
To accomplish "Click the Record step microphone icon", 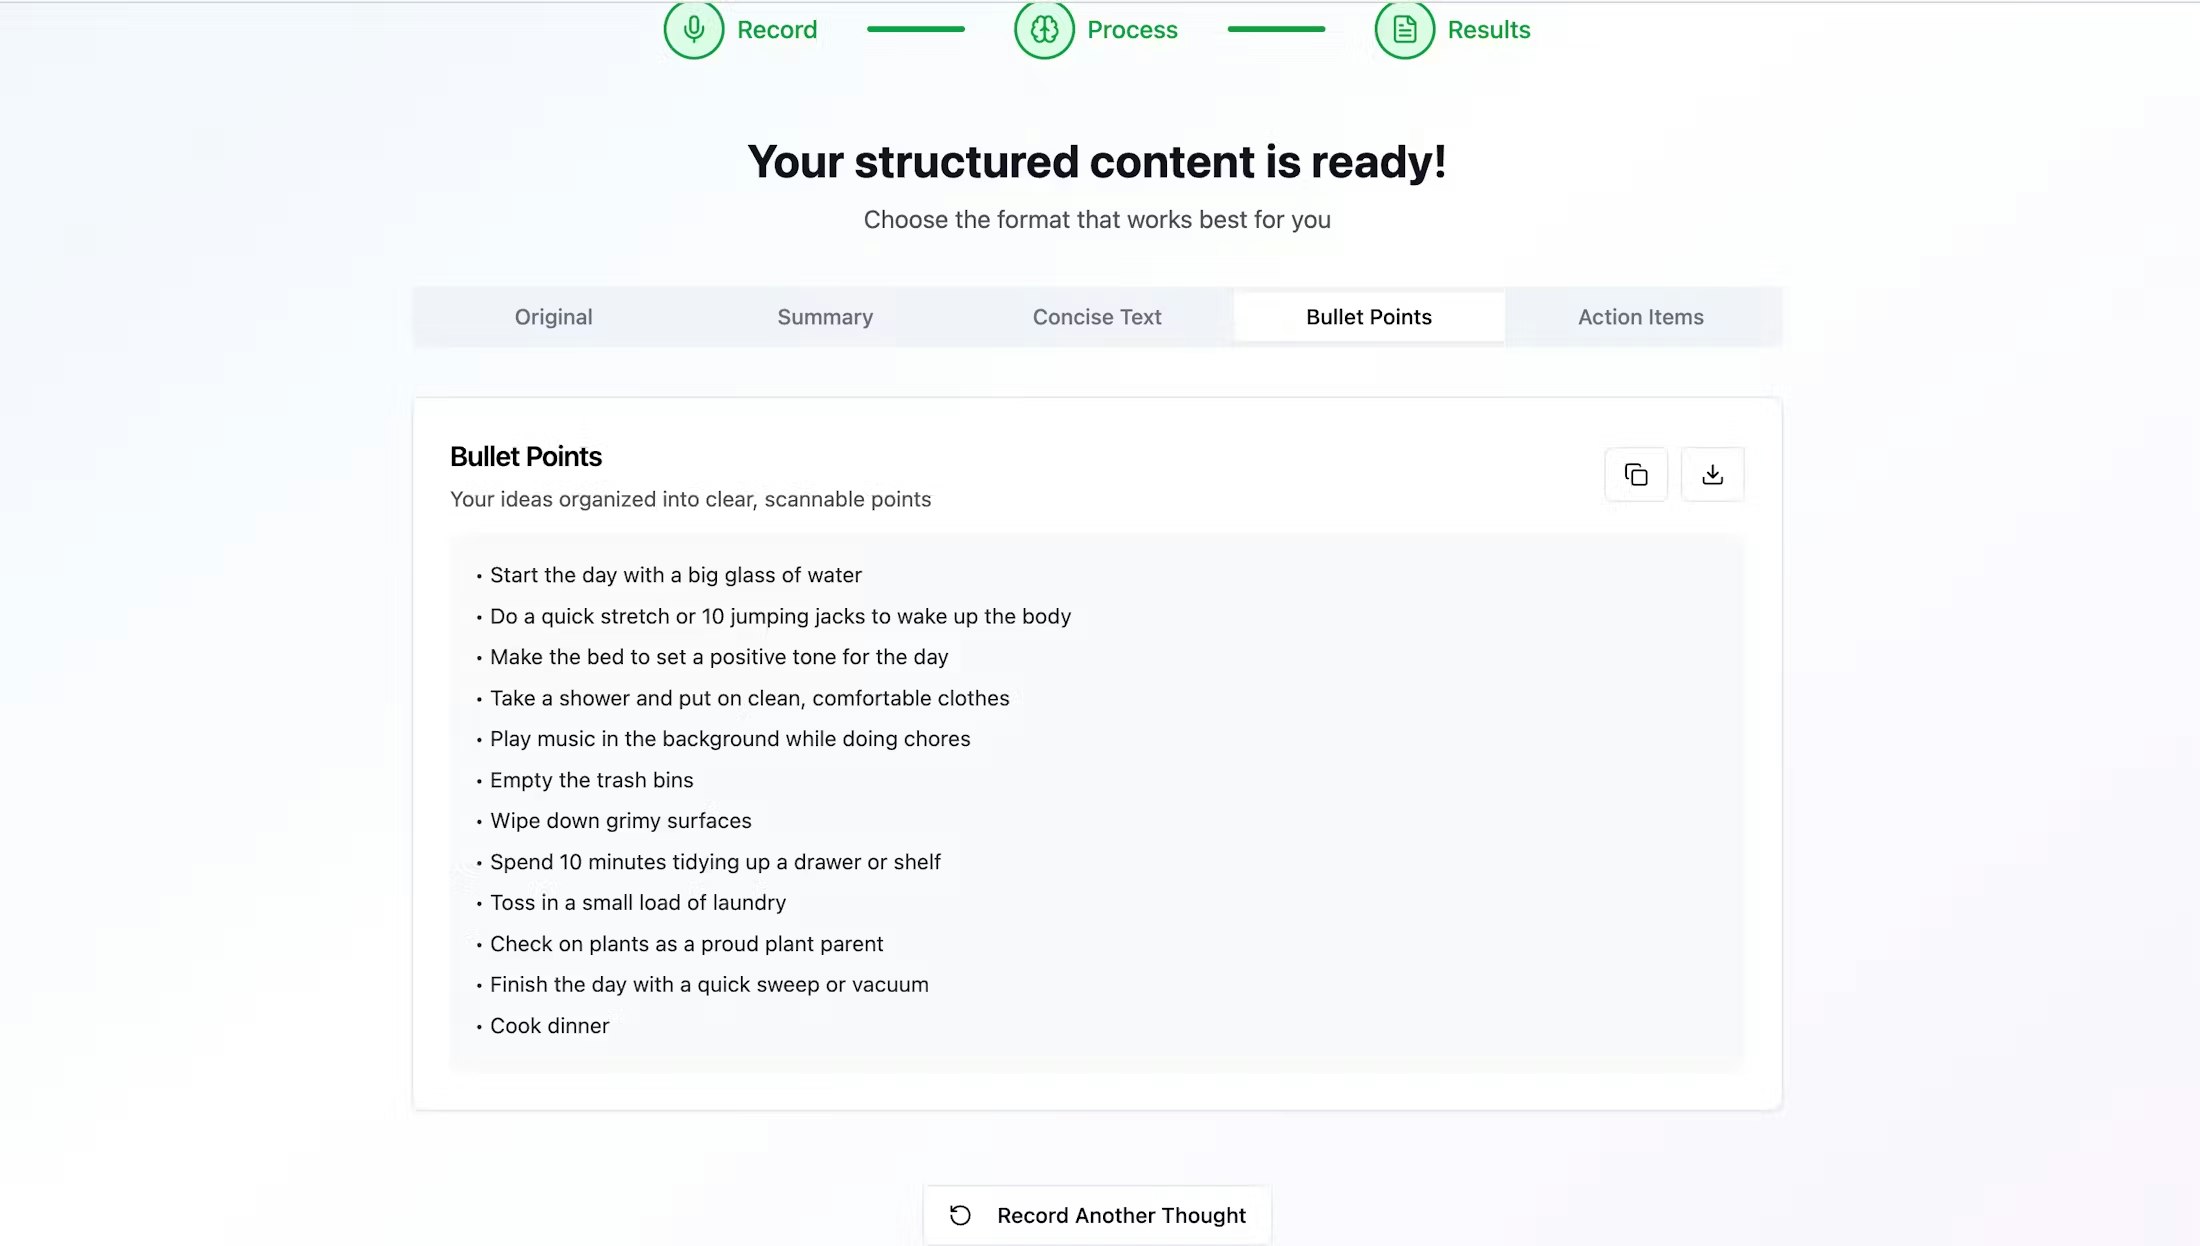I will point(693,30).
